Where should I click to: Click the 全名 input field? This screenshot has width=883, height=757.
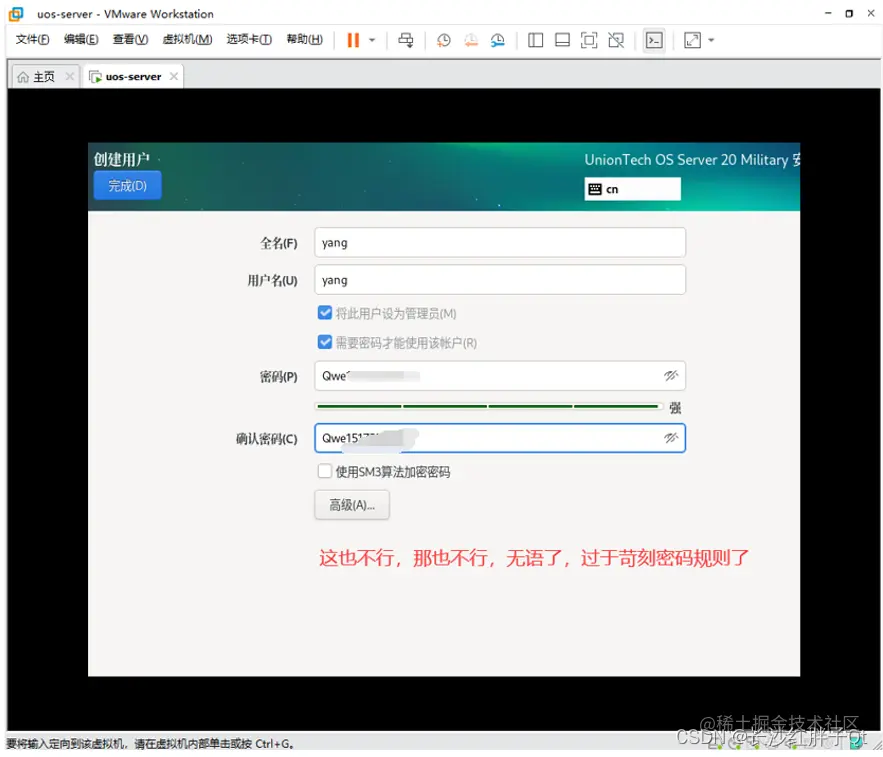point(499,242)
